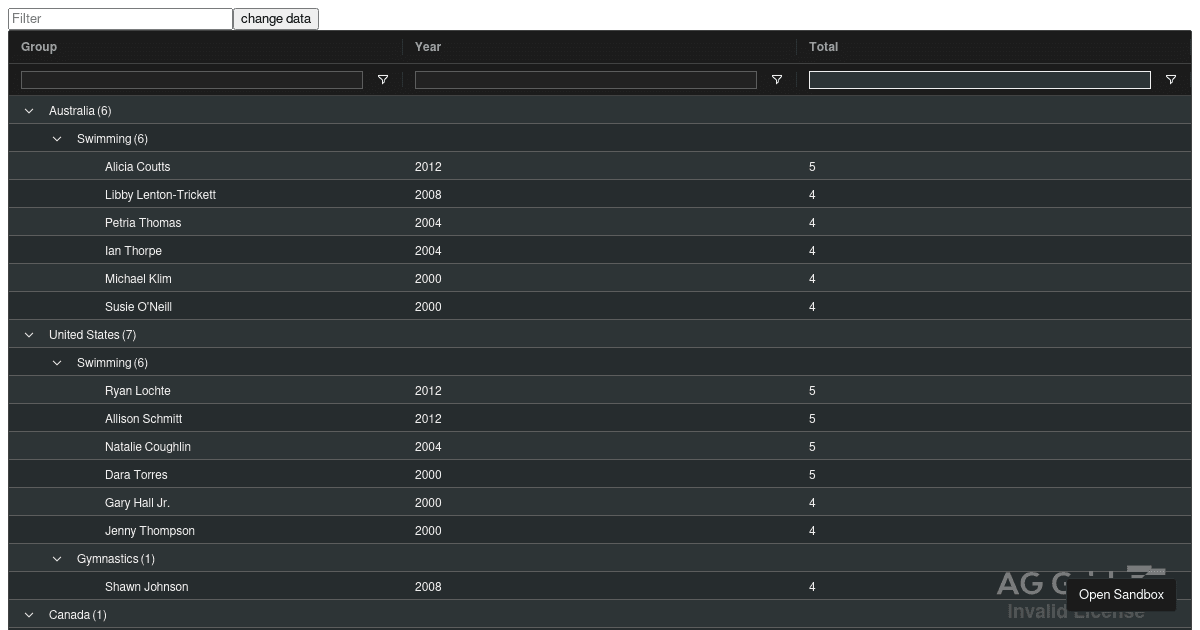Image resolution: width=1200 pixels, height=630 pixels.
Task: Sort by the Group column header
Action: point(38,47)
